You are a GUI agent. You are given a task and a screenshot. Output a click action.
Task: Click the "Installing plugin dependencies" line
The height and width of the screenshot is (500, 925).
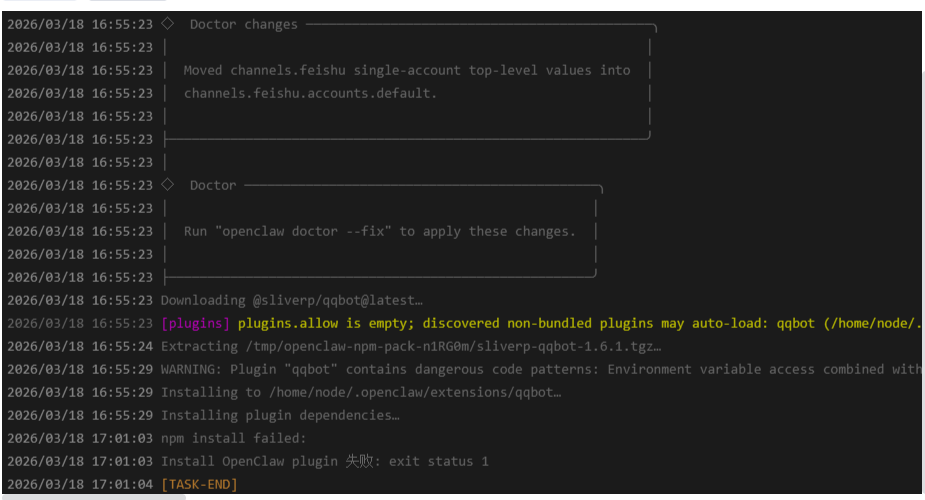pyautogui.click(x=280, y=415)
